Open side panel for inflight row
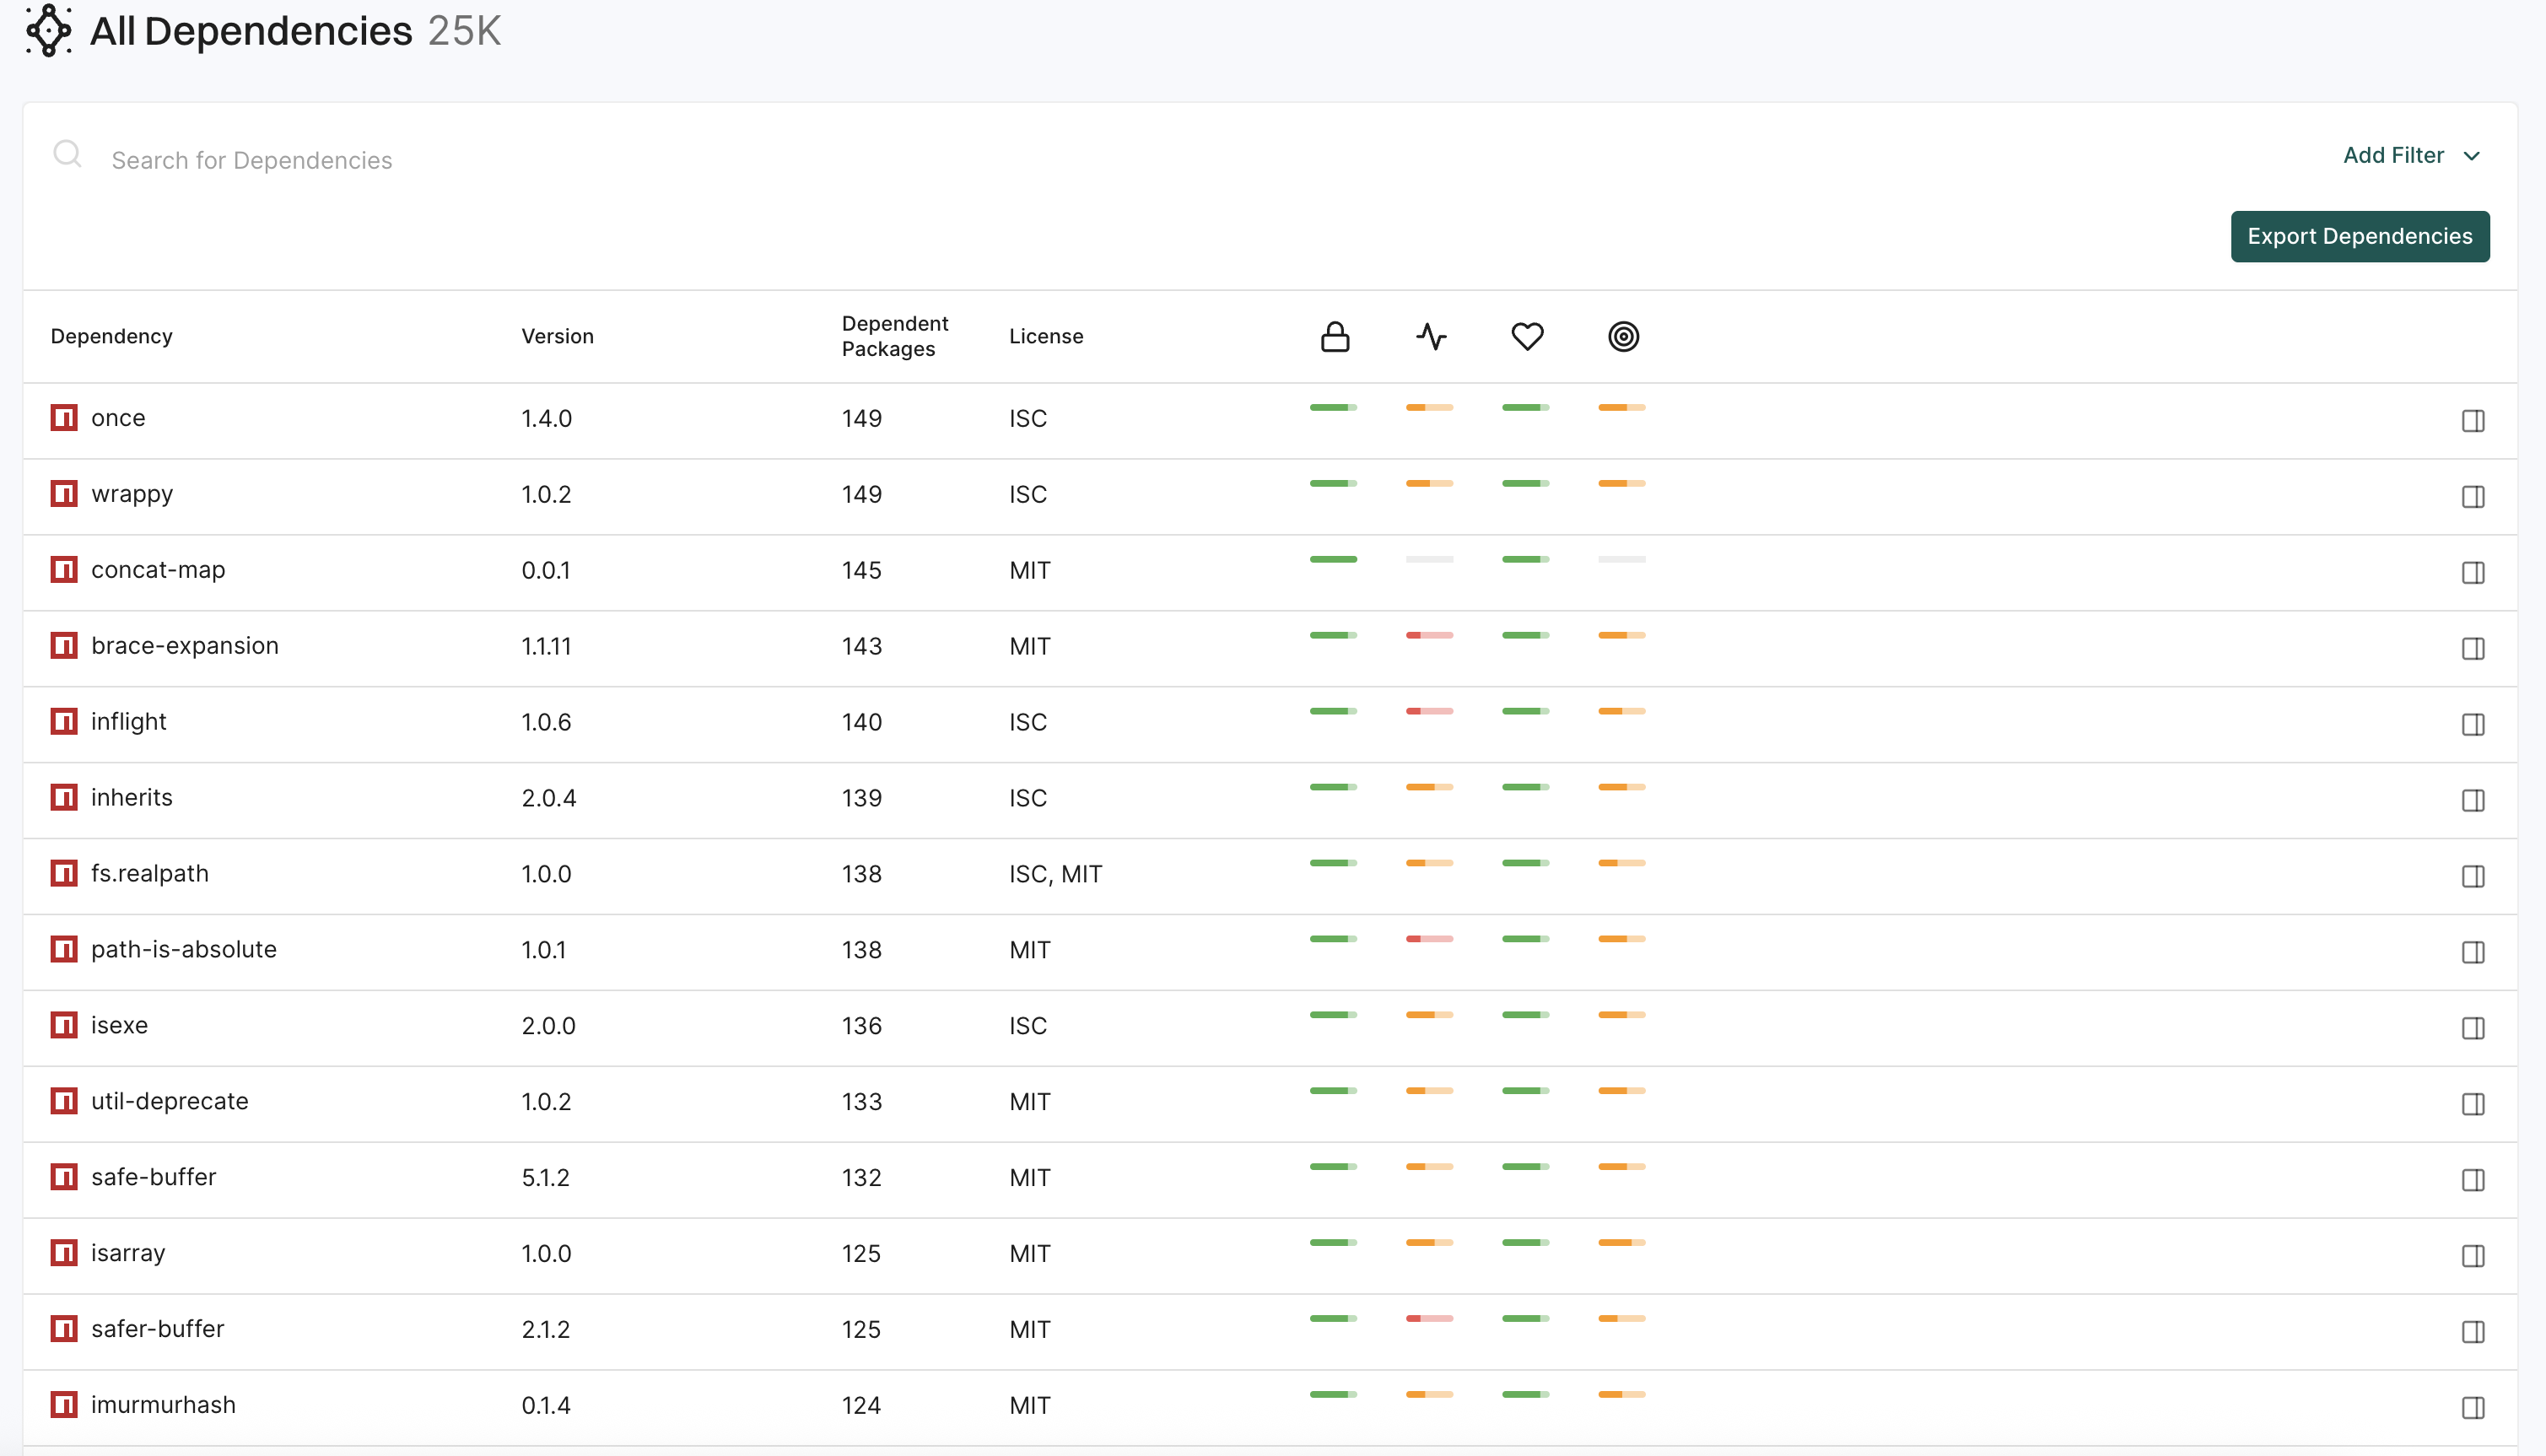This screenshot has width=2546, height=1456. tap(2473, 725)
